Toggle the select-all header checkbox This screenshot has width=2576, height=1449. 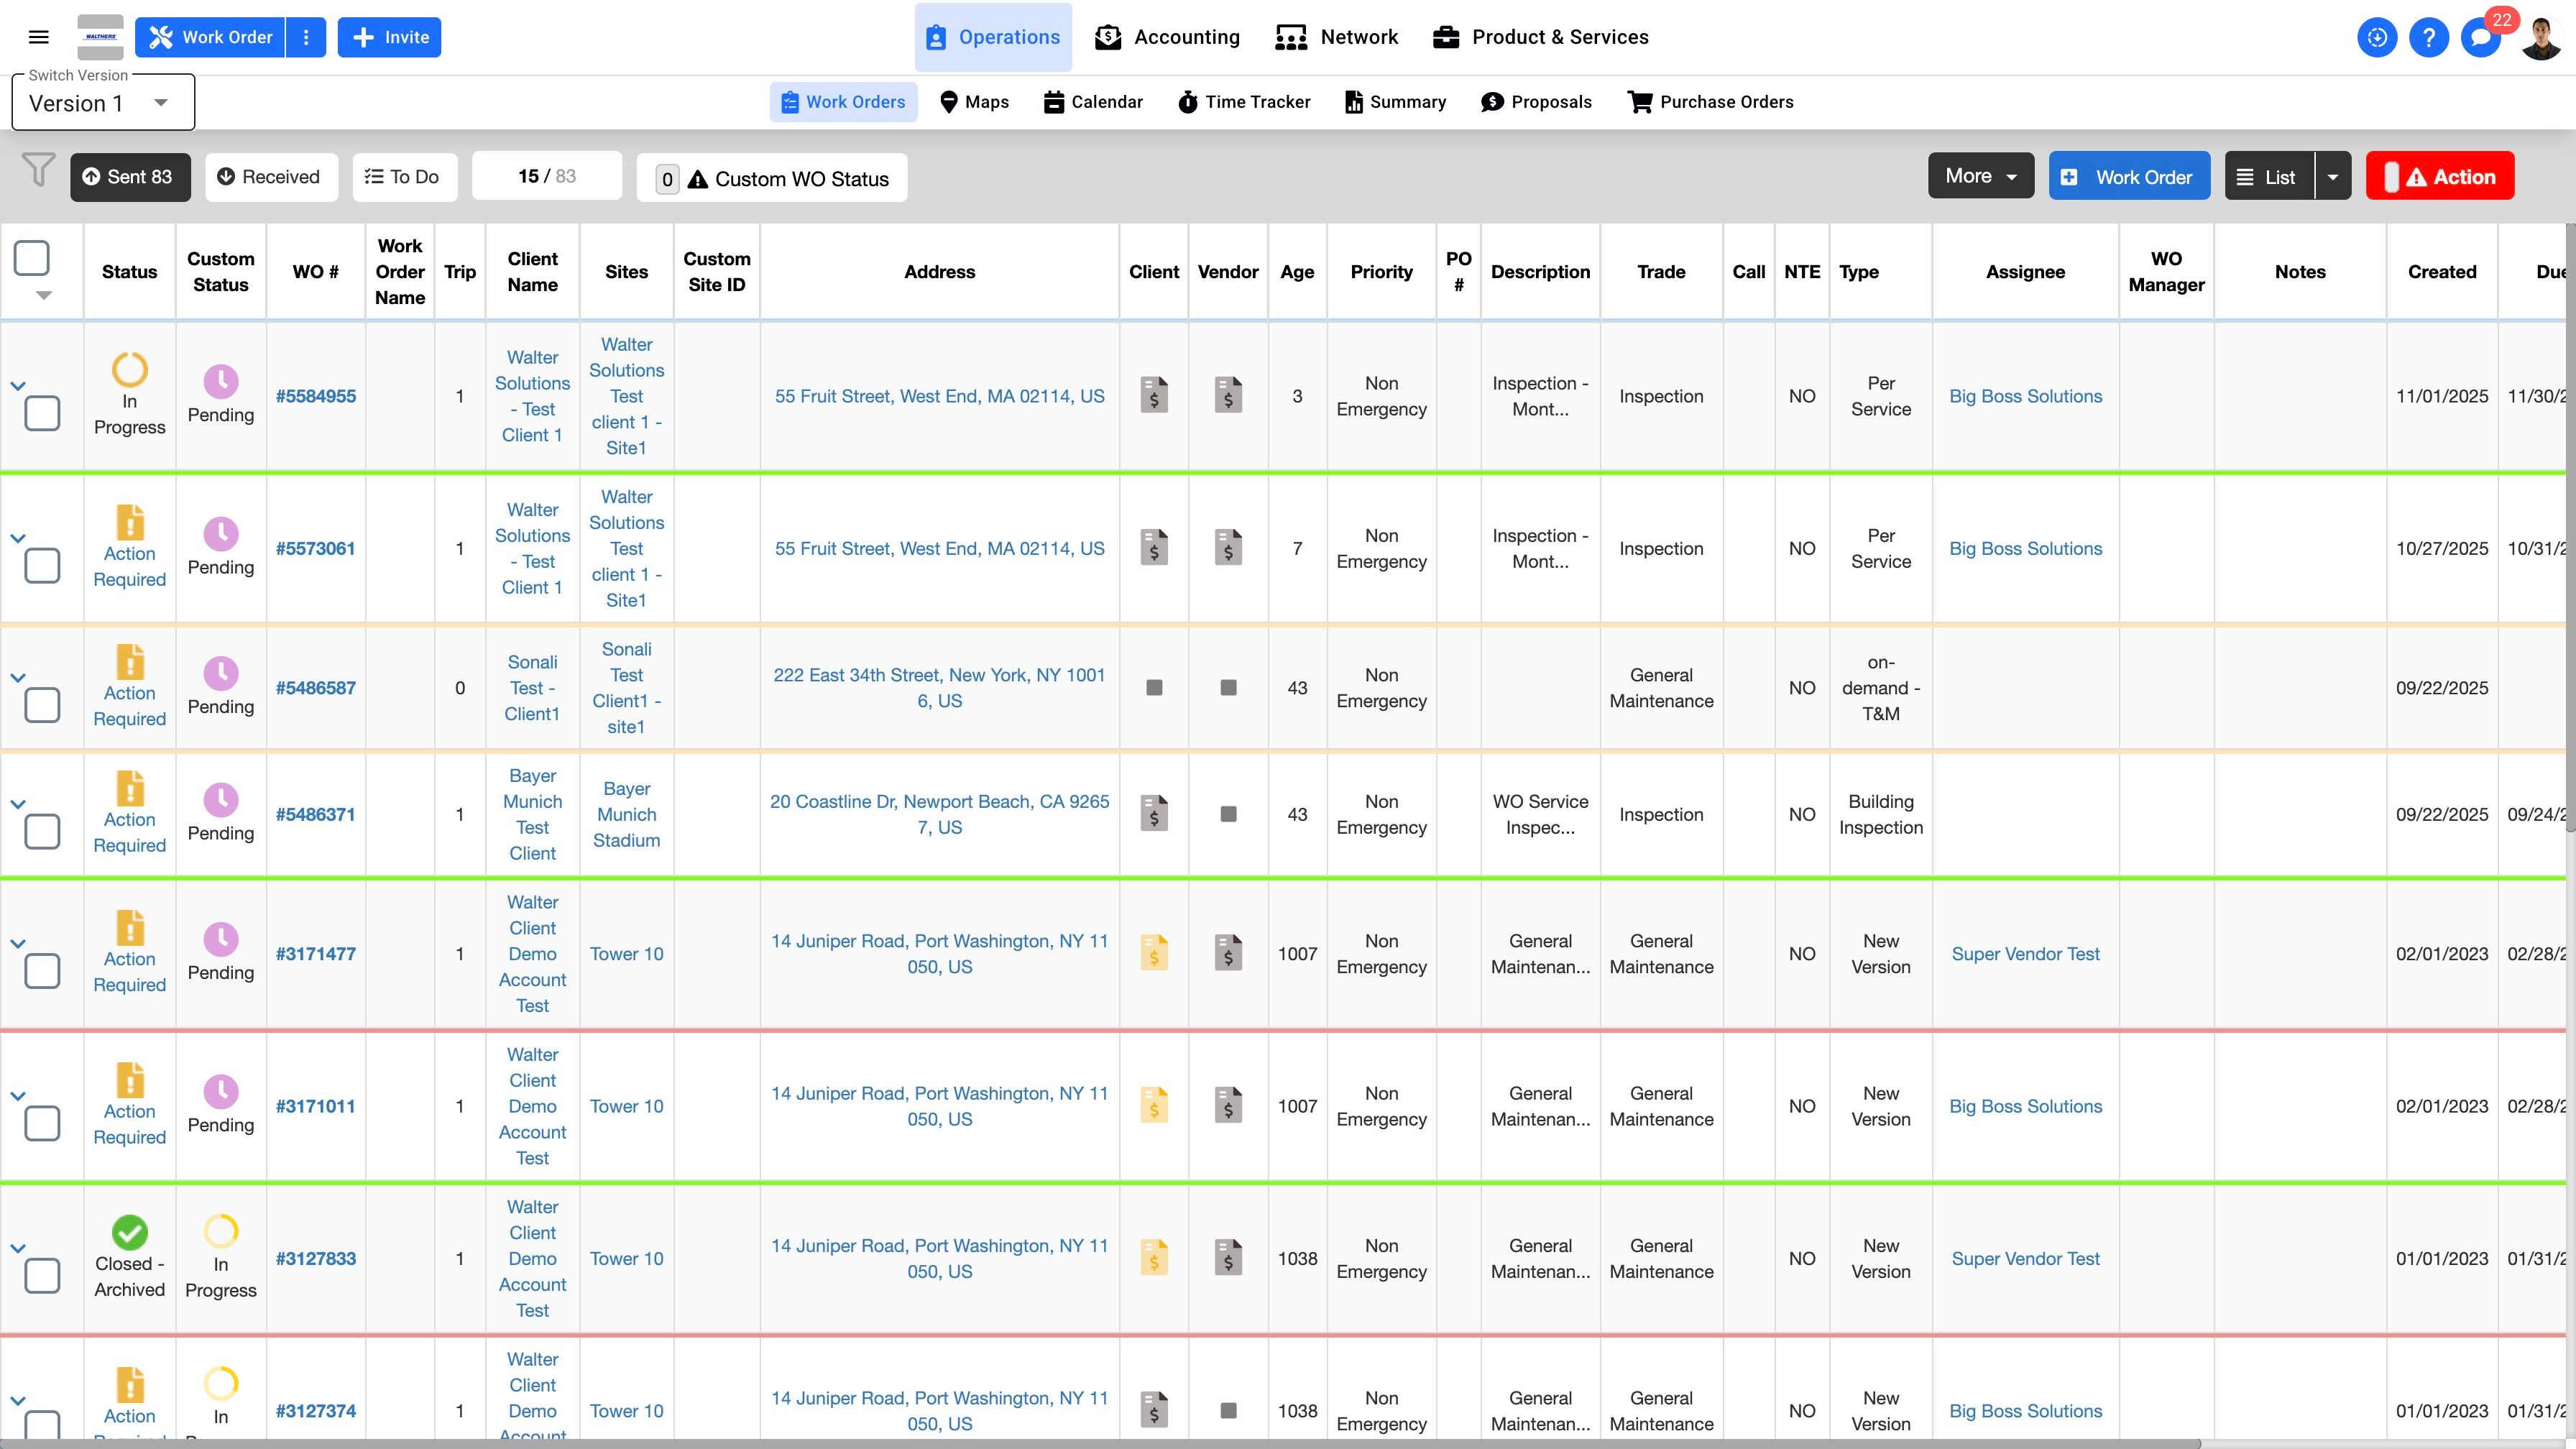[32, 258]
